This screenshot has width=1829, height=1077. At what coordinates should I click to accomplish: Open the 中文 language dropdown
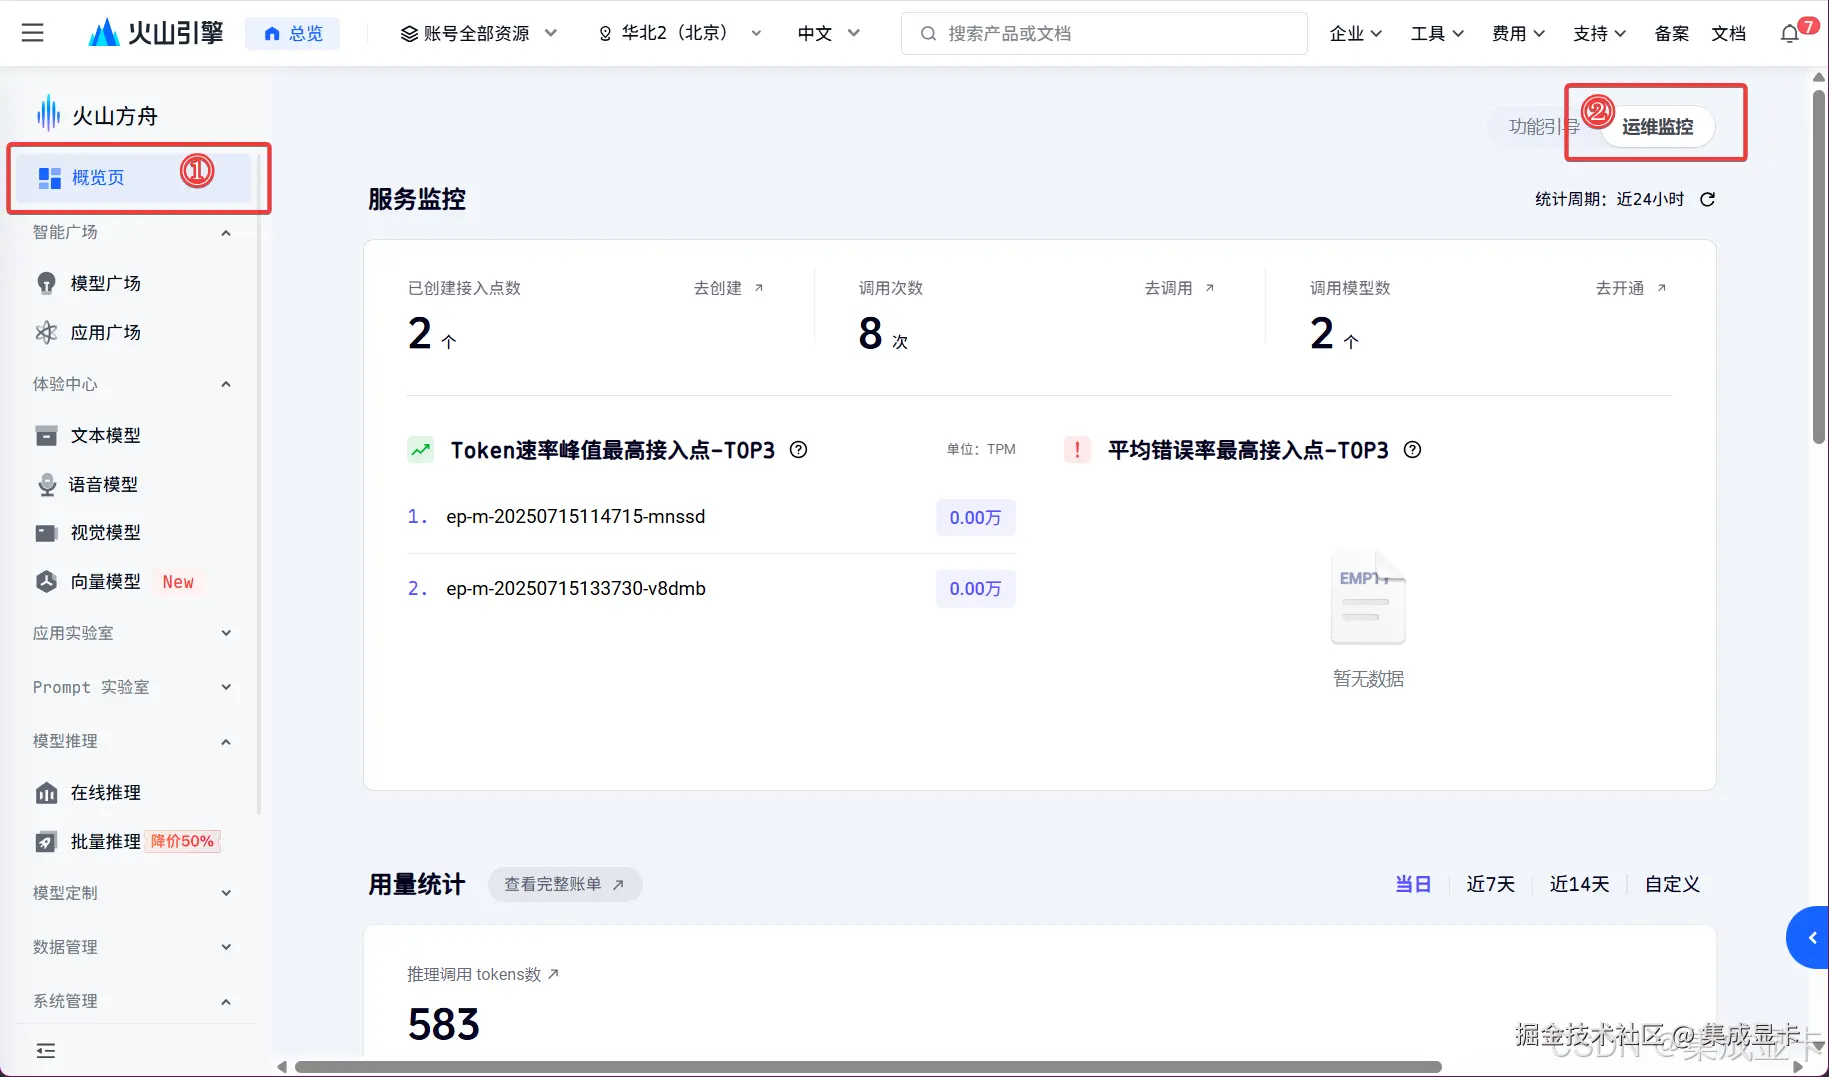click(828, 33)
